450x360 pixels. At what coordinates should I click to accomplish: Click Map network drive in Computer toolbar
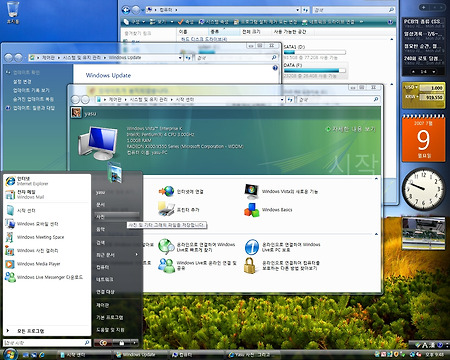click(328, 22)
